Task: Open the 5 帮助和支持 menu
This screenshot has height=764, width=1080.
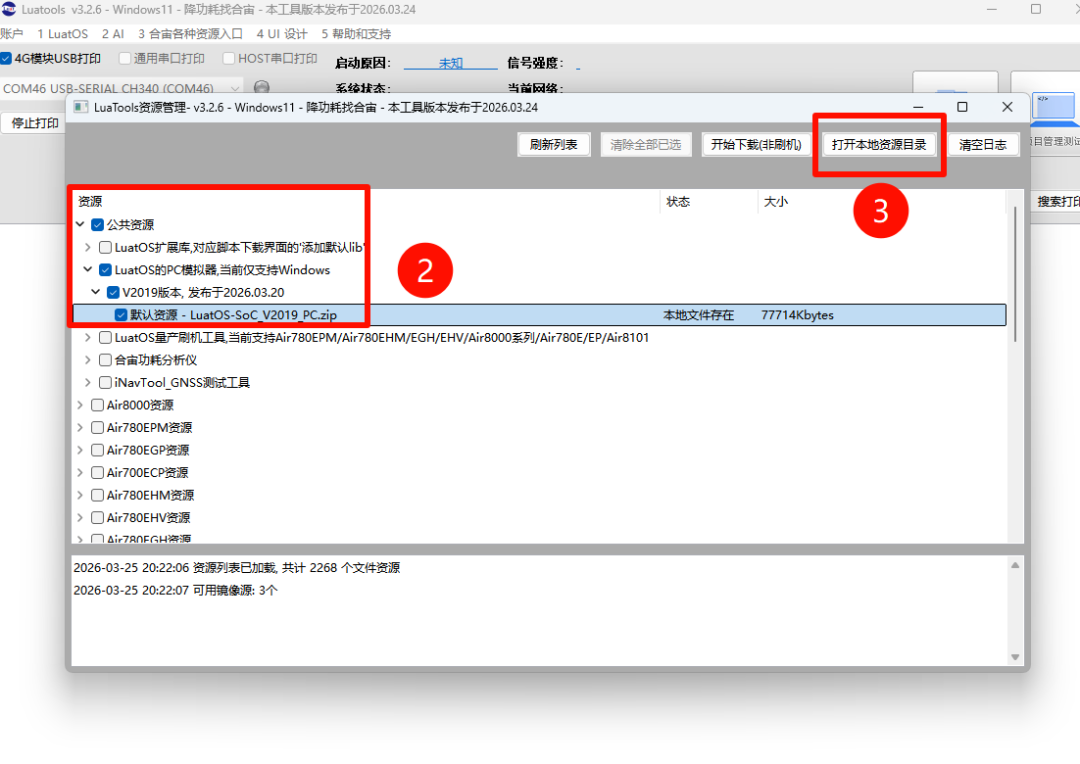Action: click(356, 34)
